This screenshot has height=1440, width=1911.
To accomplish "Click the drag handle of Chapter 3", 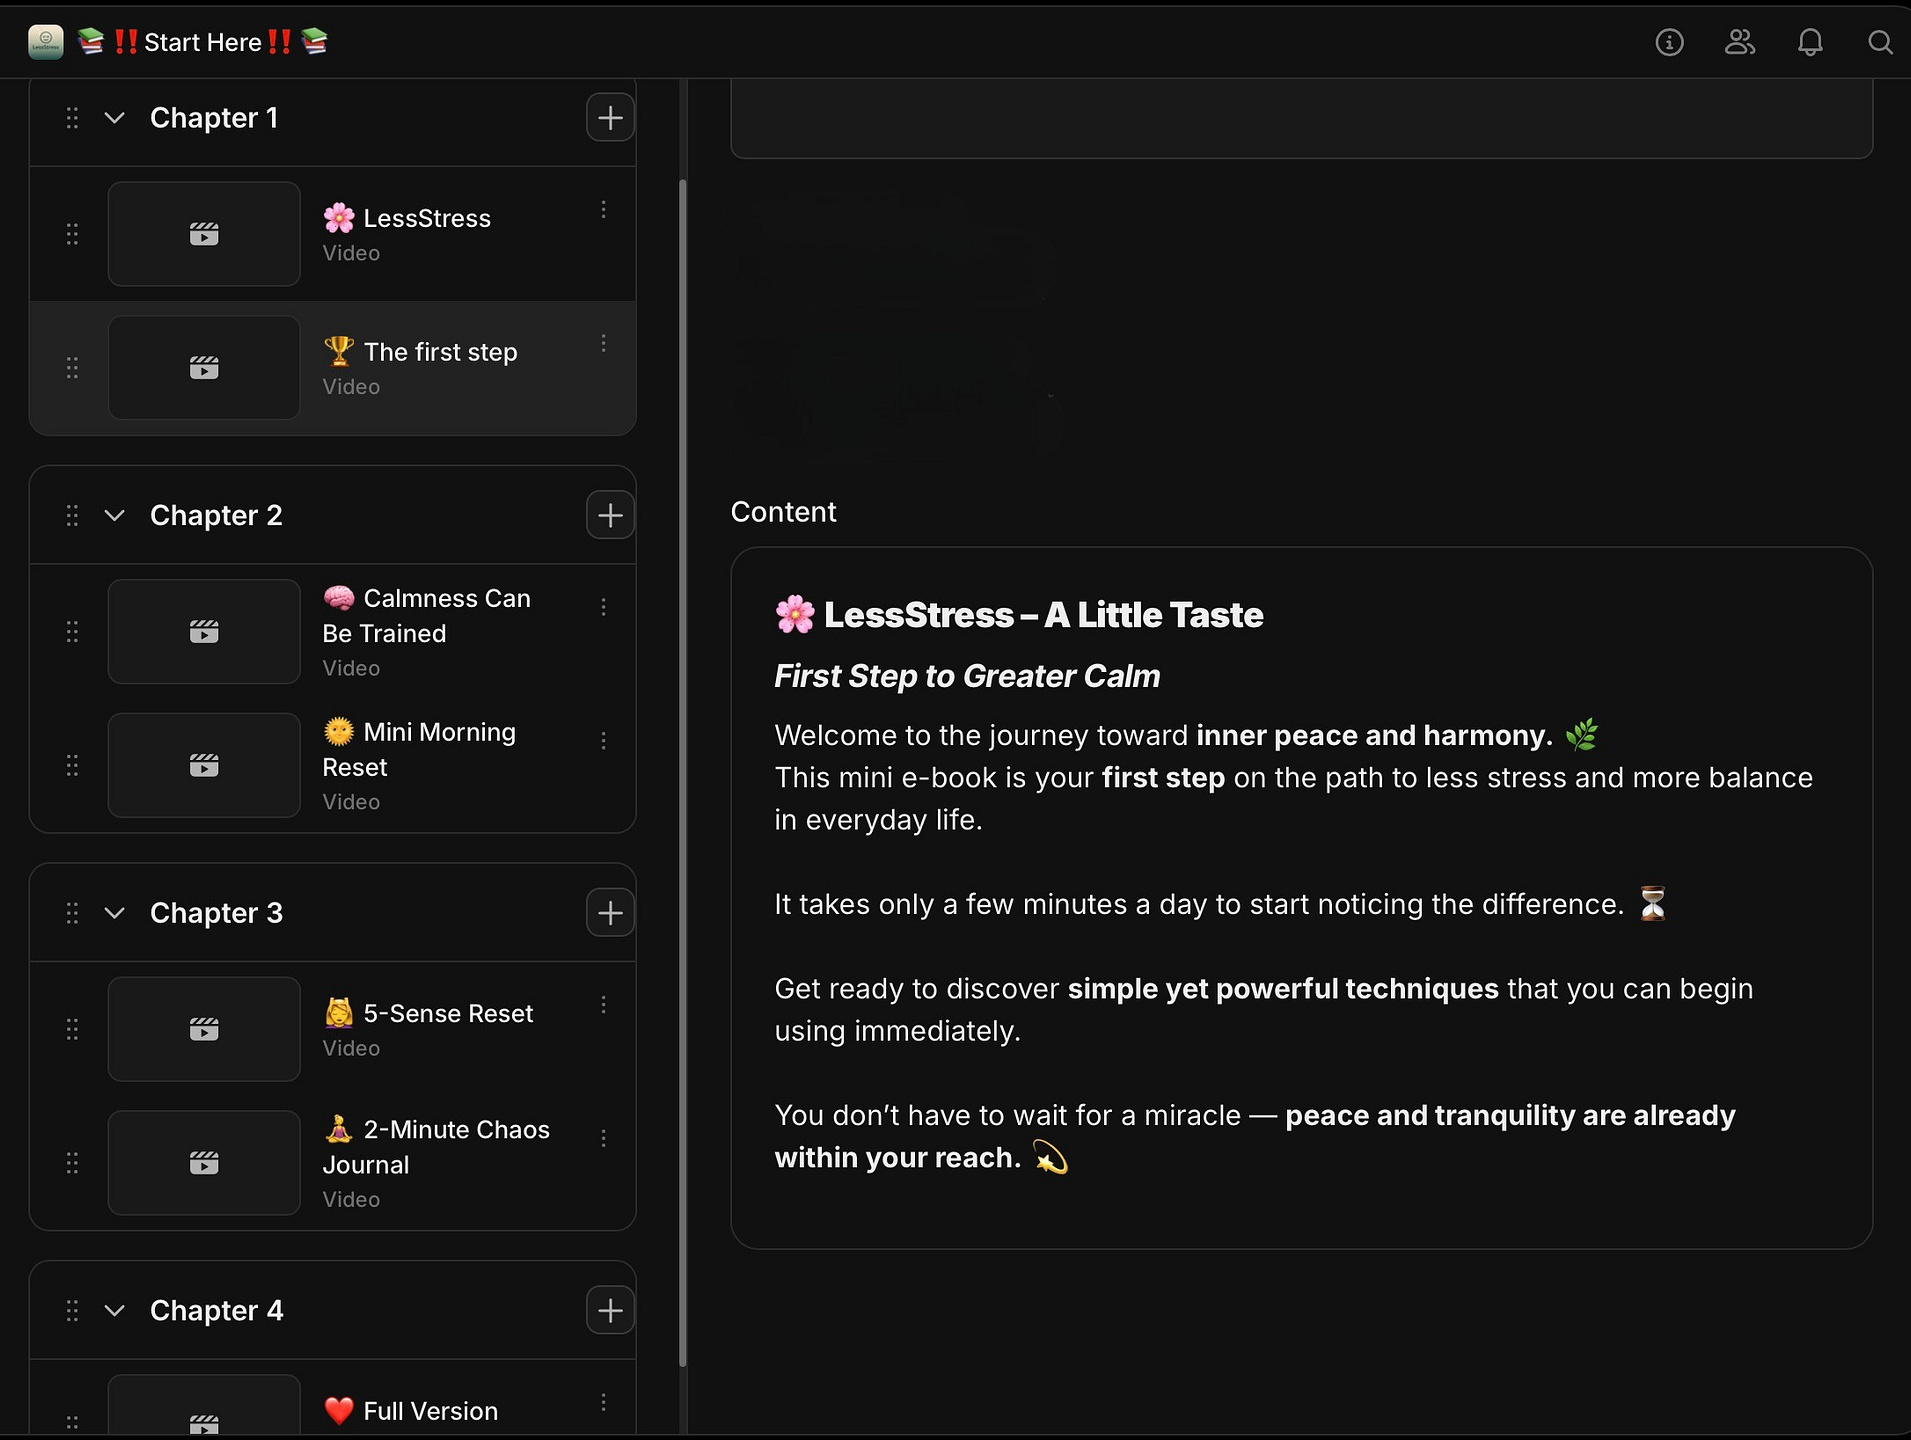I will [72, 913].
